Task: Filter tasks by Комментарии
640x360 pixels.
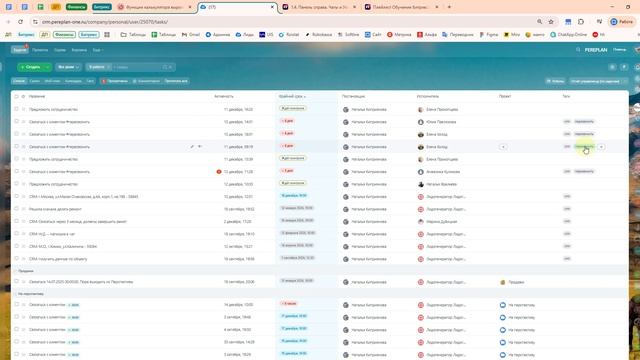Action: point(146,81)
